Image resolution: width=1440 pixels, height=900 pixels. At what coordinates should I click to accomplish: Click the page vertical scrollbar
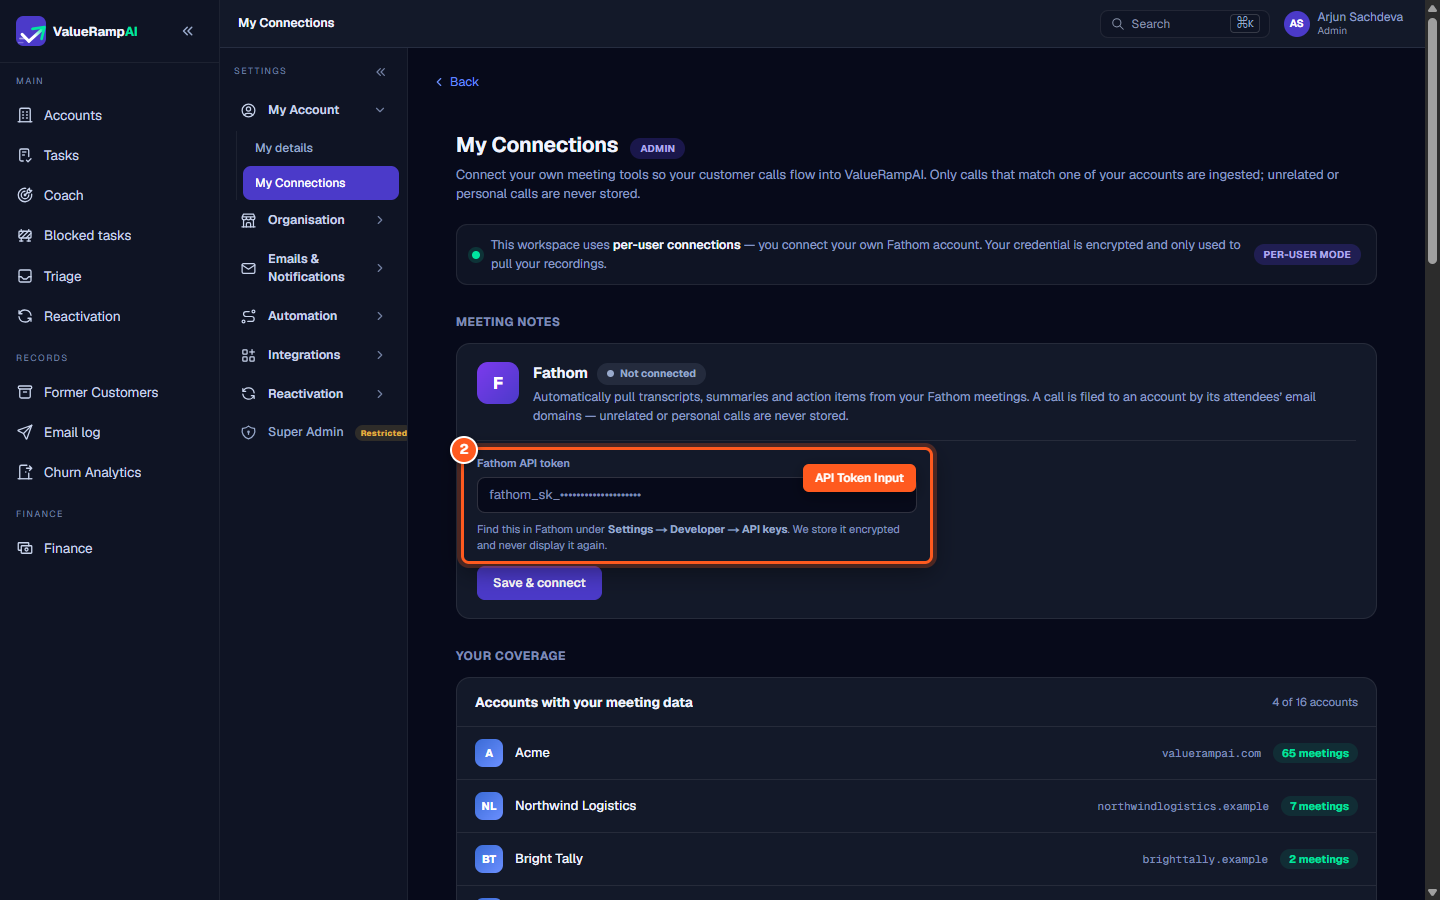[1432, 140]
